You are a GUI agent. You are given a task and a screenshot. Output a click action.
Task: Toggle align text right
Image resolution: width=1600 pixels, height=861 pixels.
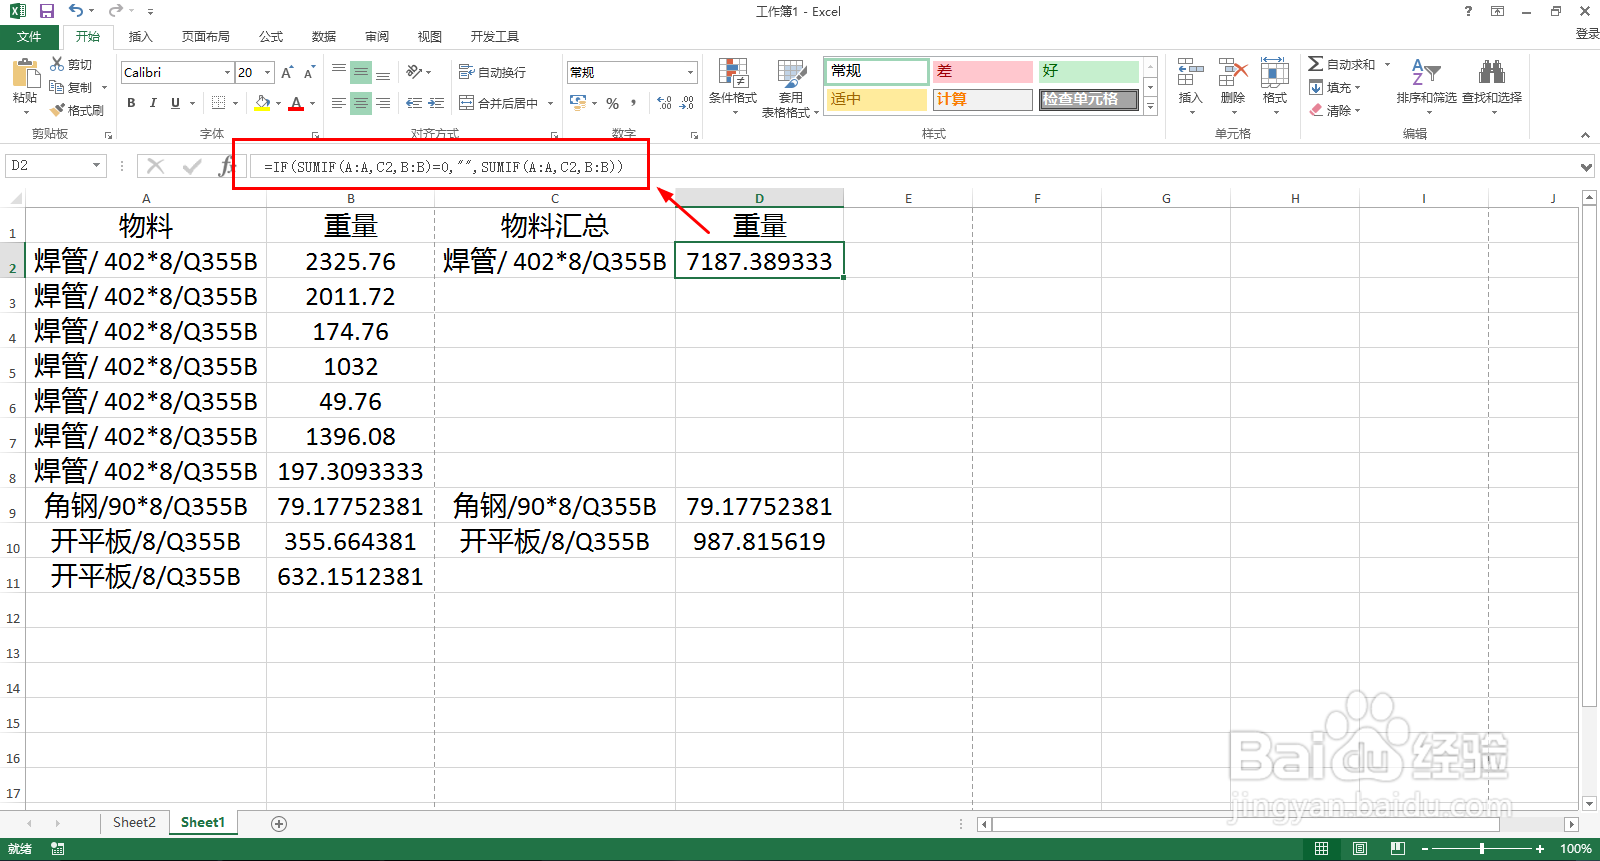383,103
